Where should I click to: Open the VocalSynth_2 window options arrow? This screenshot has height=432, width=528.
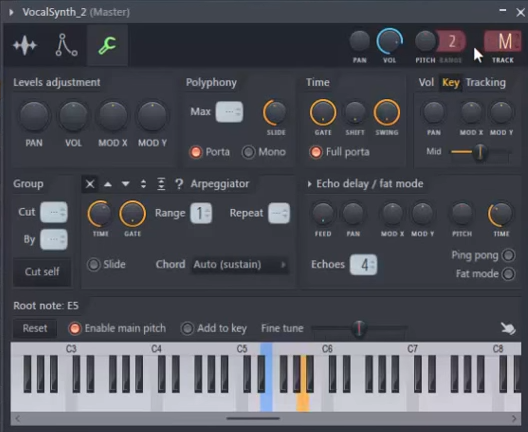(11, 12)
